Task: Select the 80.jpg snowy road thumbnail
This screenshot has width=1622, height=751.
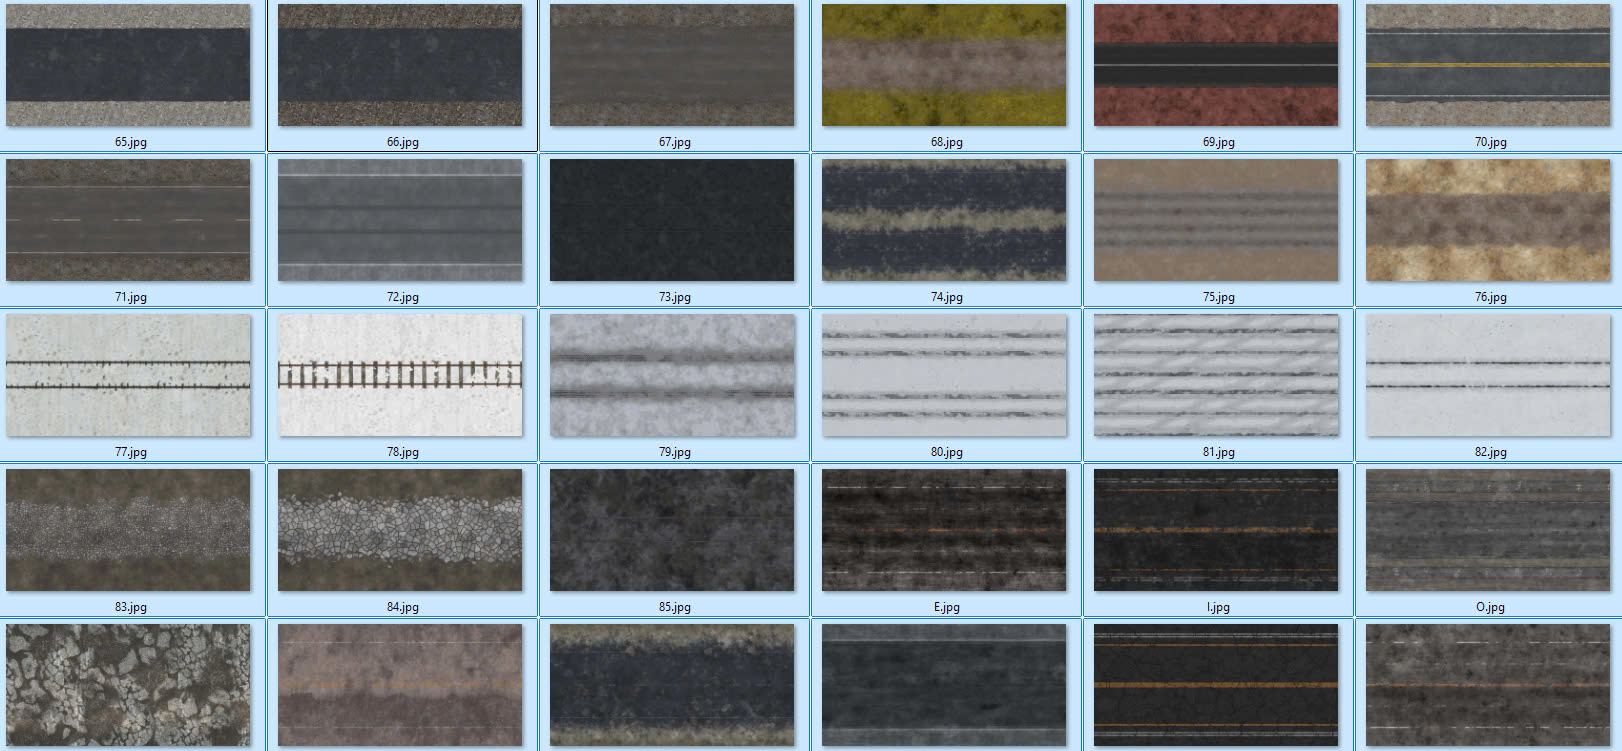Action: pos(944,375)
